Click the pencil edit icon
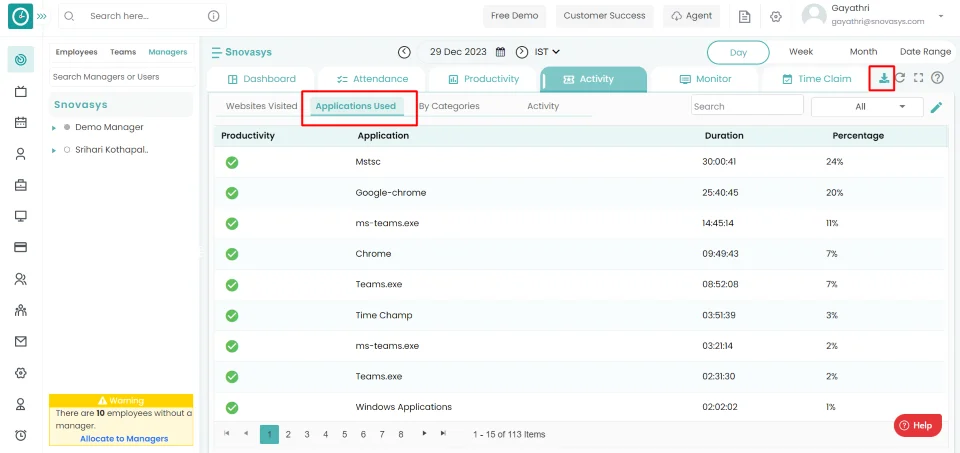Viewport: 960px width, 453px height. [x=936, y=108]
